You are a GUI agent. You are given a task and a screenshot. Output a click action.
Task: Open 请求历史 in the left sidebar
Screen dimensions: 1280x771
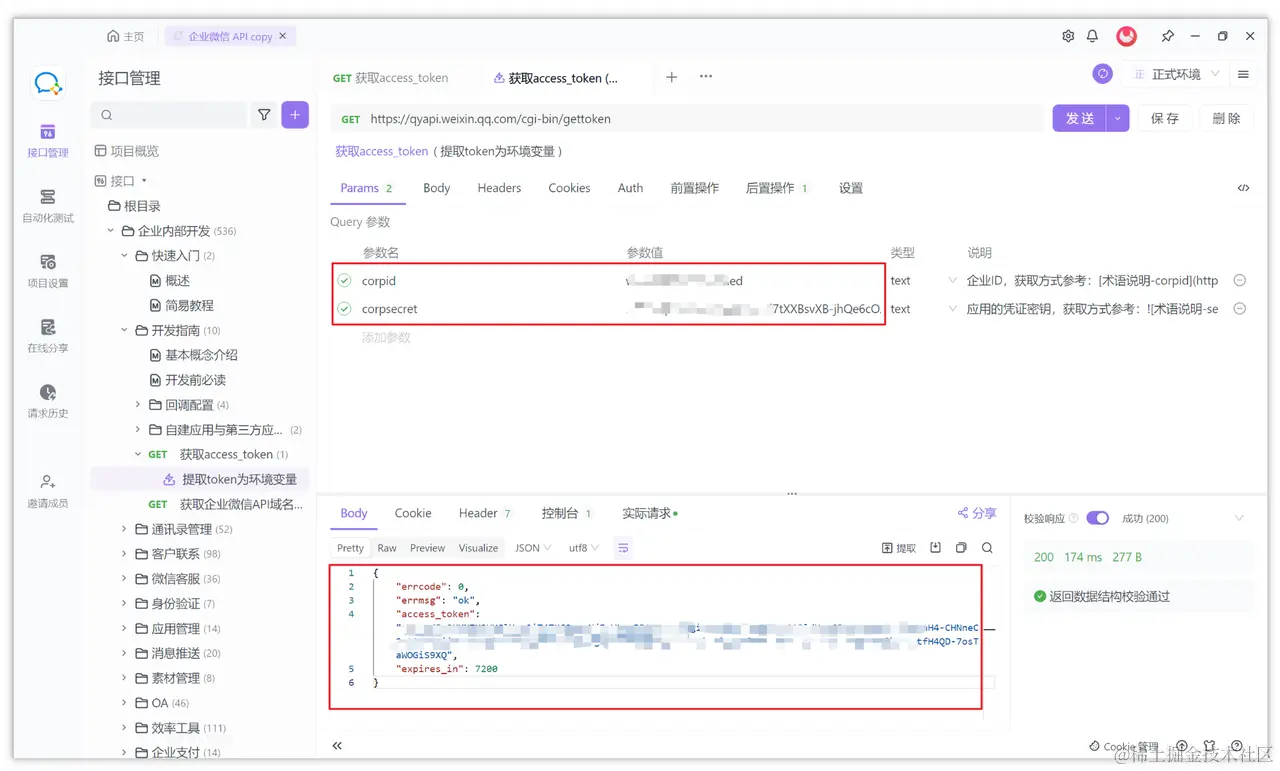[47, 401]
